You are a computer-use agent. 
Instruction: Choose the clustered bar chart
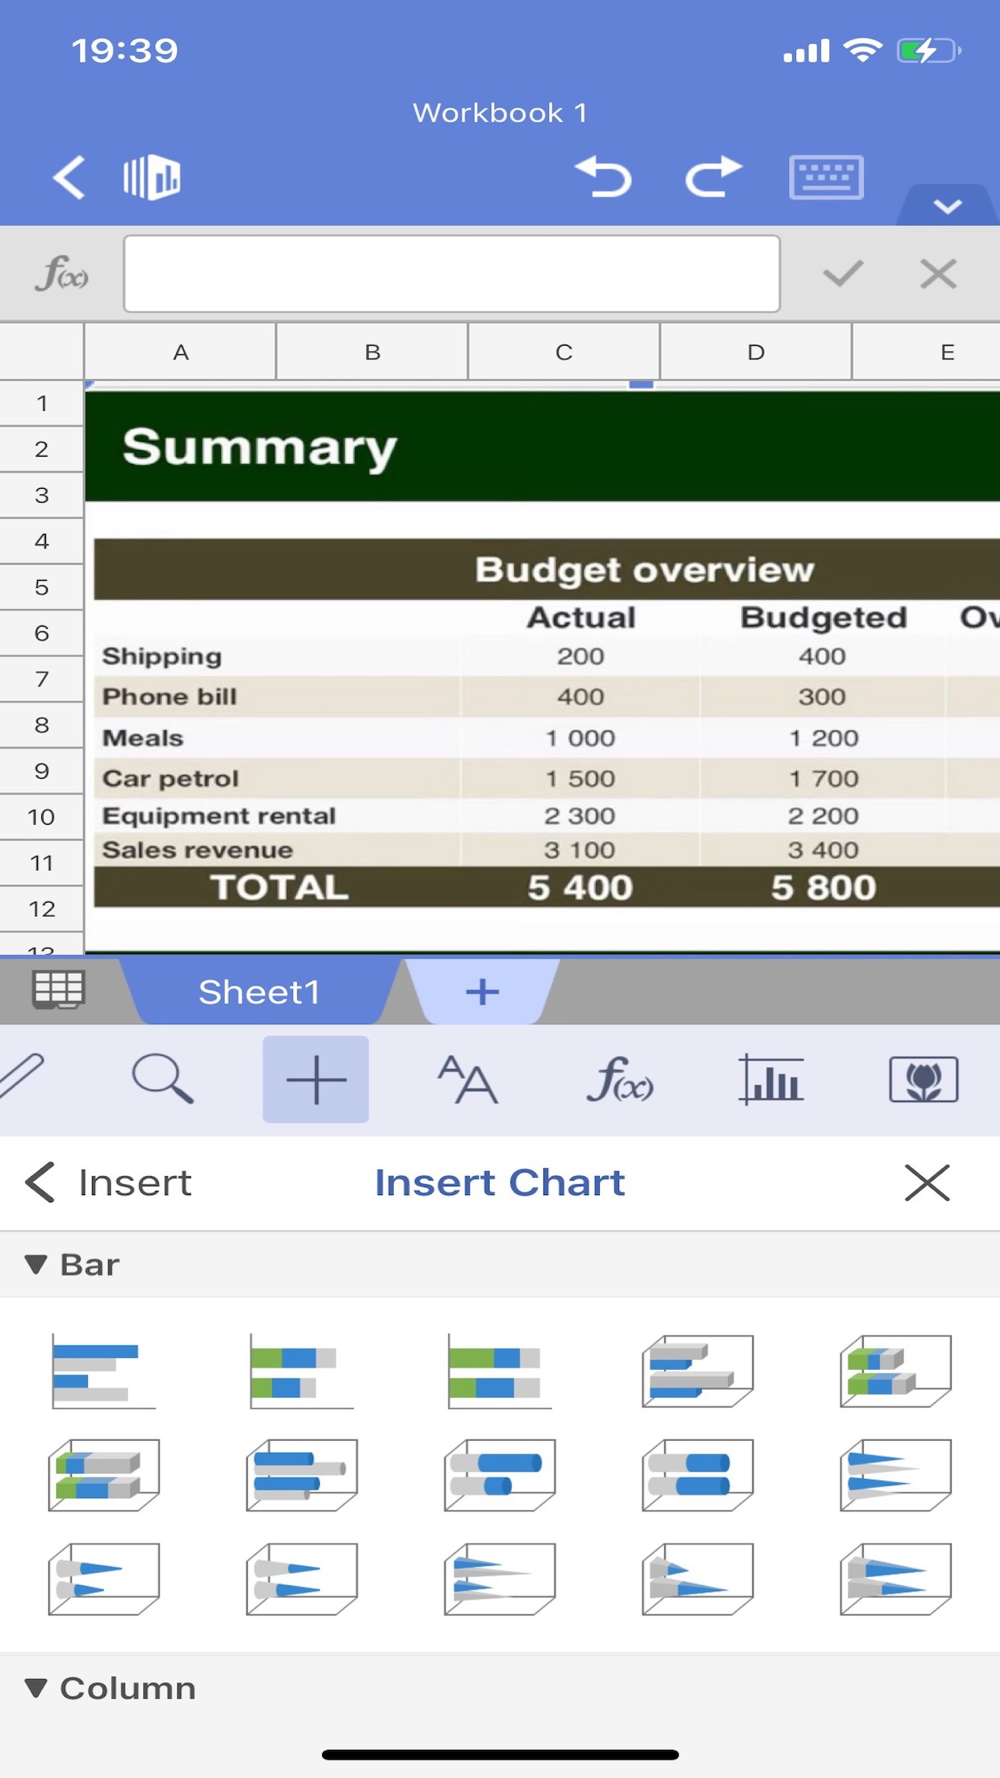[104, 1372]
